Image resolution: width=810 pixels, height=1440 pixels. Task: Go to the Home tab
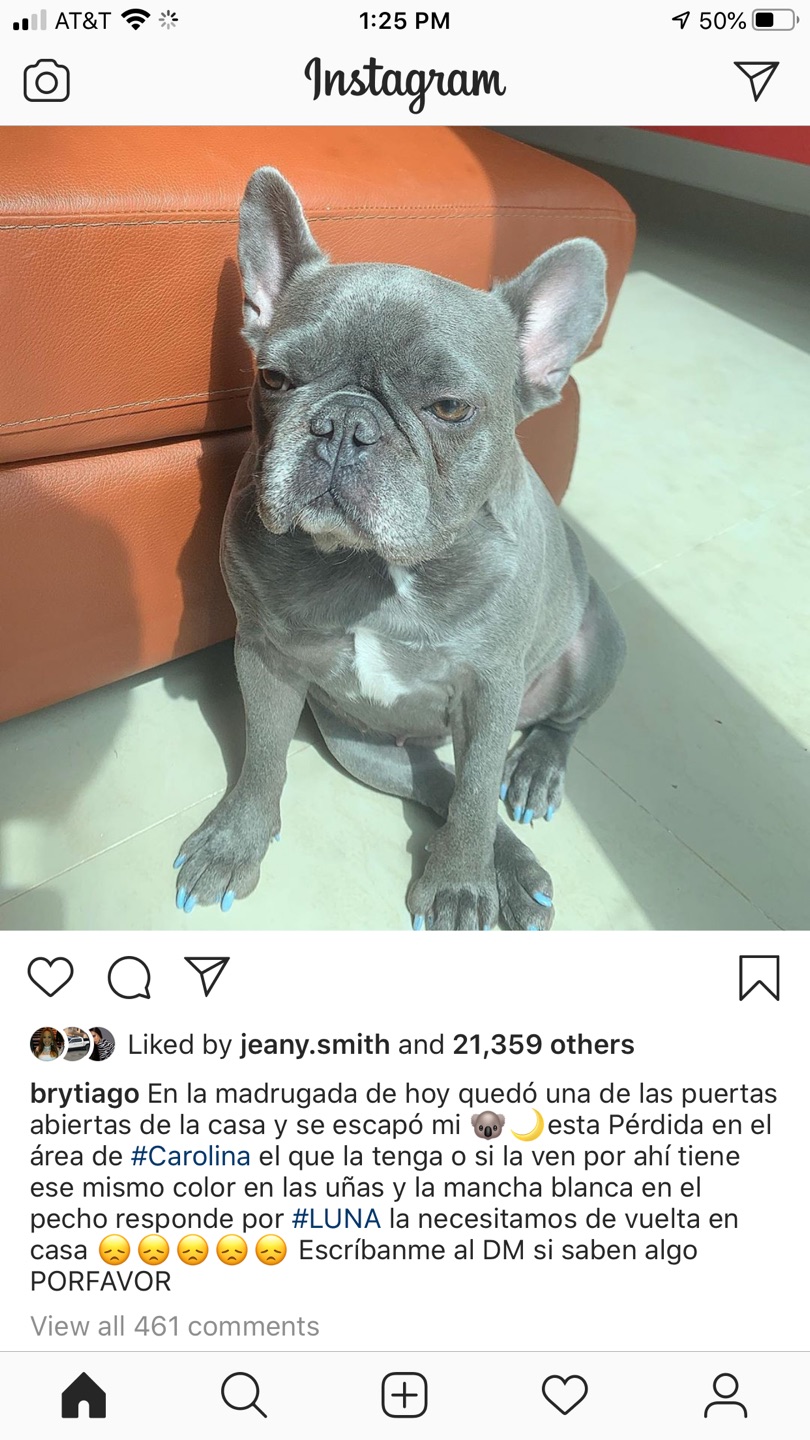click(84, 1395)
